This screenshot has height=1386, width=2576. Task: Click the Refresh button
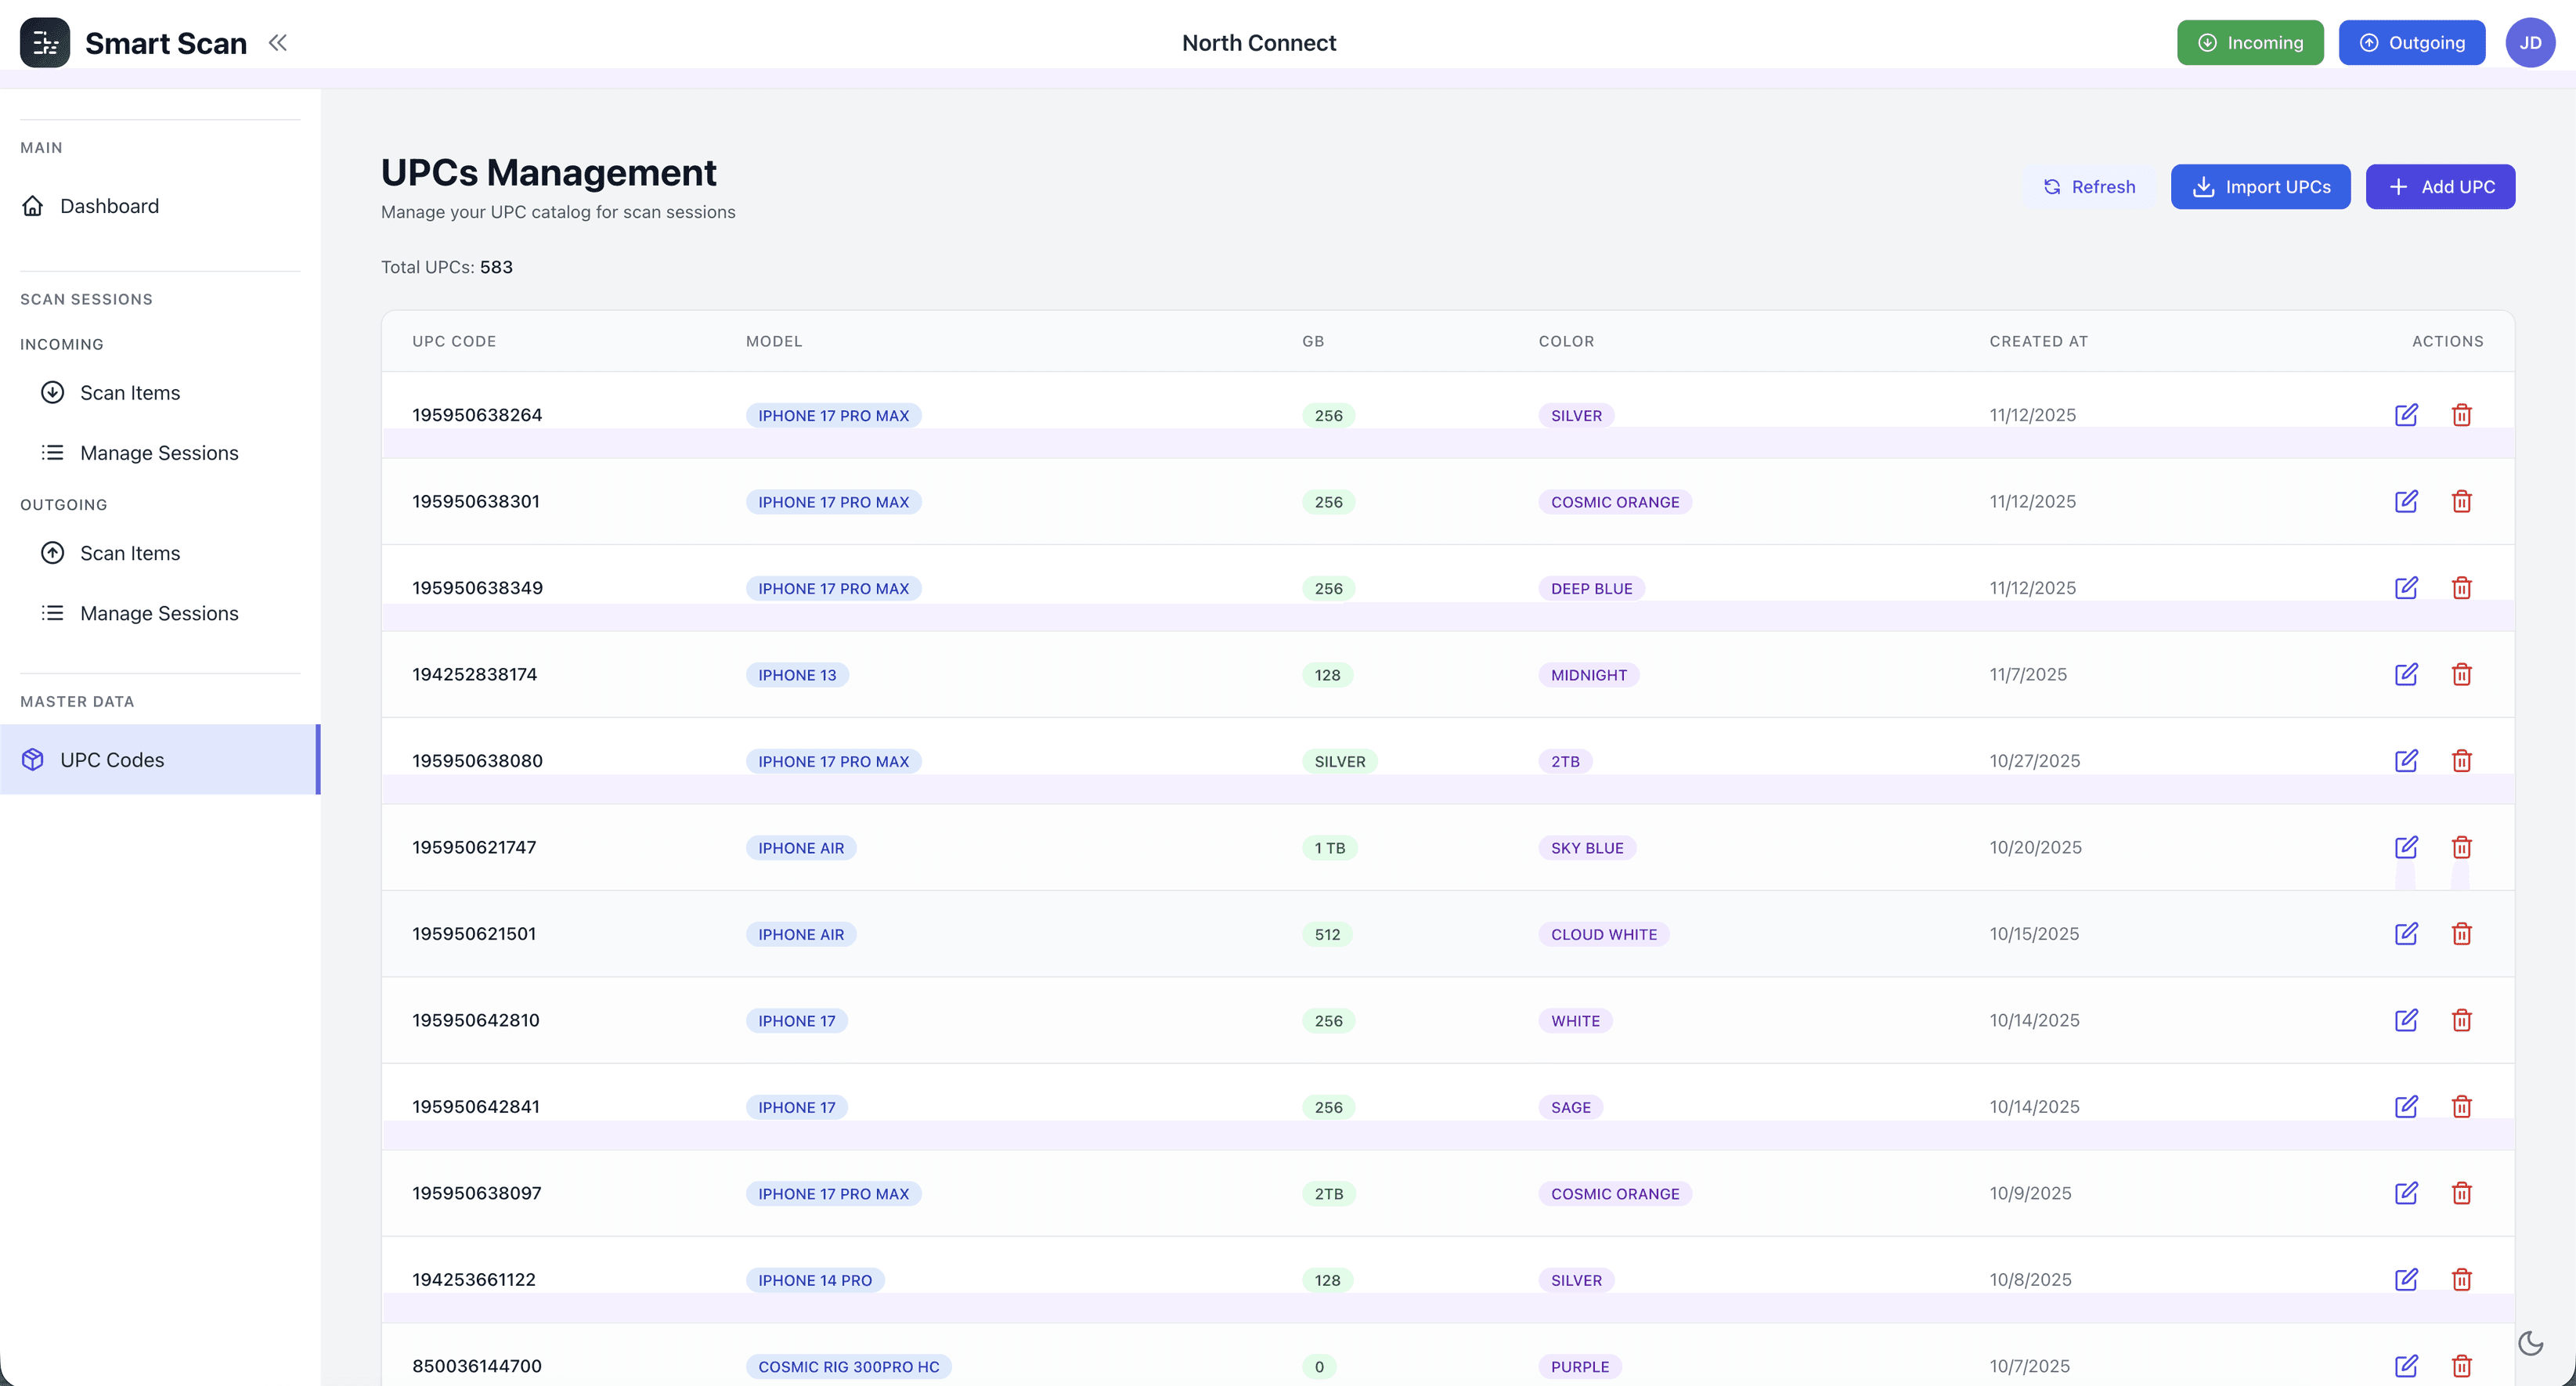click(2088, 187)
